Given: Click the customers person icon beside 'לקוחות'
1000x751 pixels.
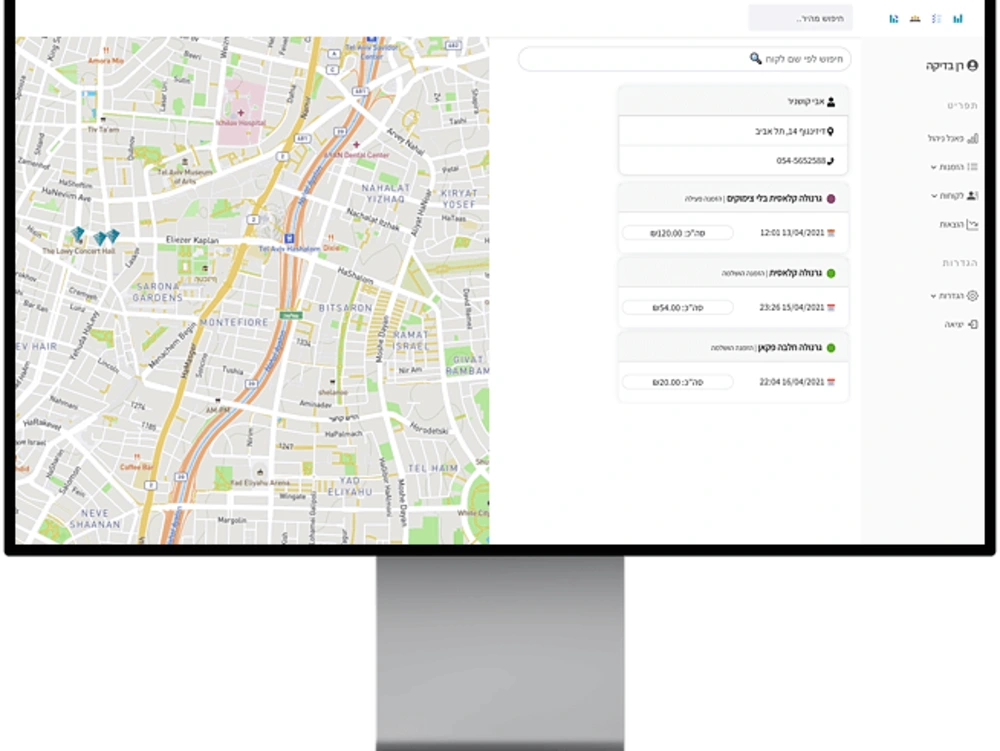Looking at the screenshot, I should coord(972,196).
